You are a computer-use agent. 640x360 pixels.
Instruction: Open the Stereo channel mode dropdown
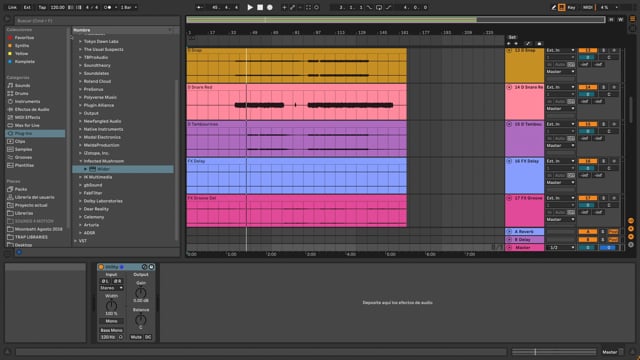click(x=111, y=288)
